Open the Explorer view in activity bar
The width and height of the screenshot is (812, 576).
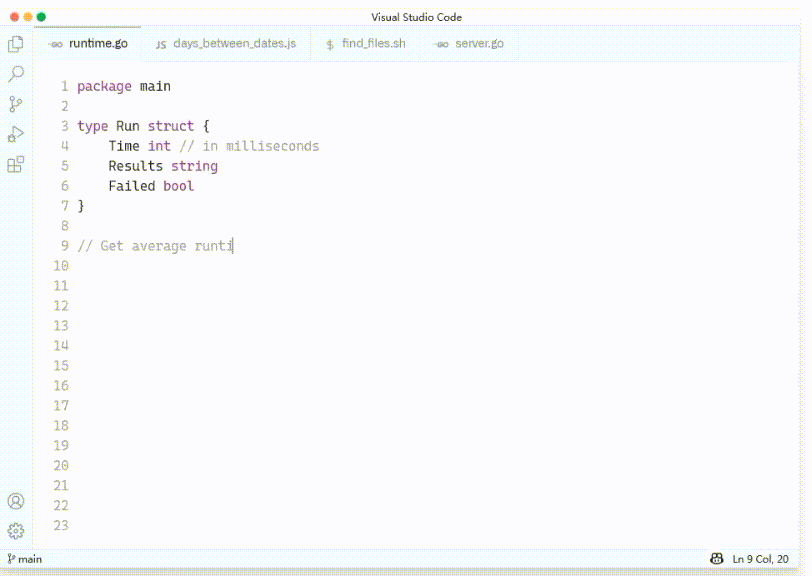click(x=16, y=44)
